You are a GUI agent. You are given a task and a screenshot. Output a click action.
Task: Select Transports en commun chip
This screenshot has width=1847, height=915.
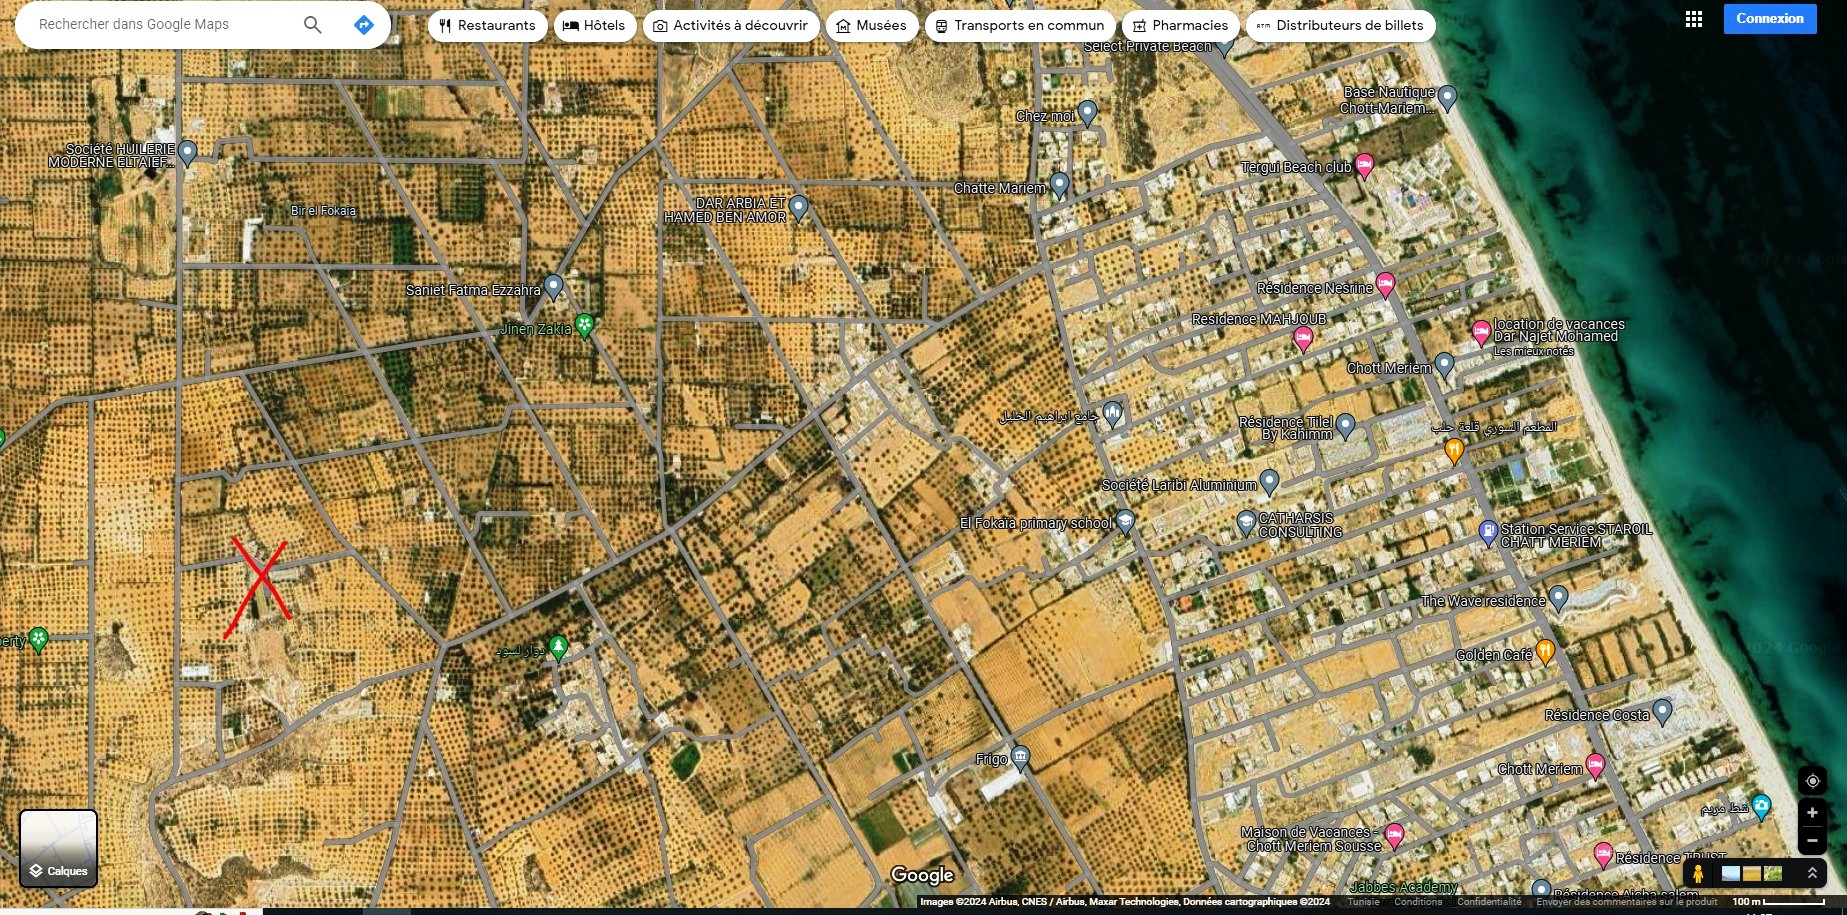click(x=1019, y=26)
